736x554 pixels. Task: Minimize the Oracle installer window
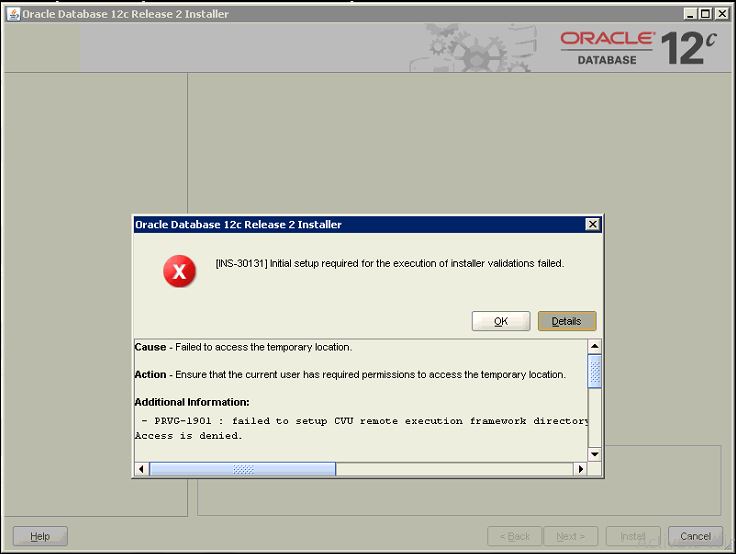click(x=690, y=14)
